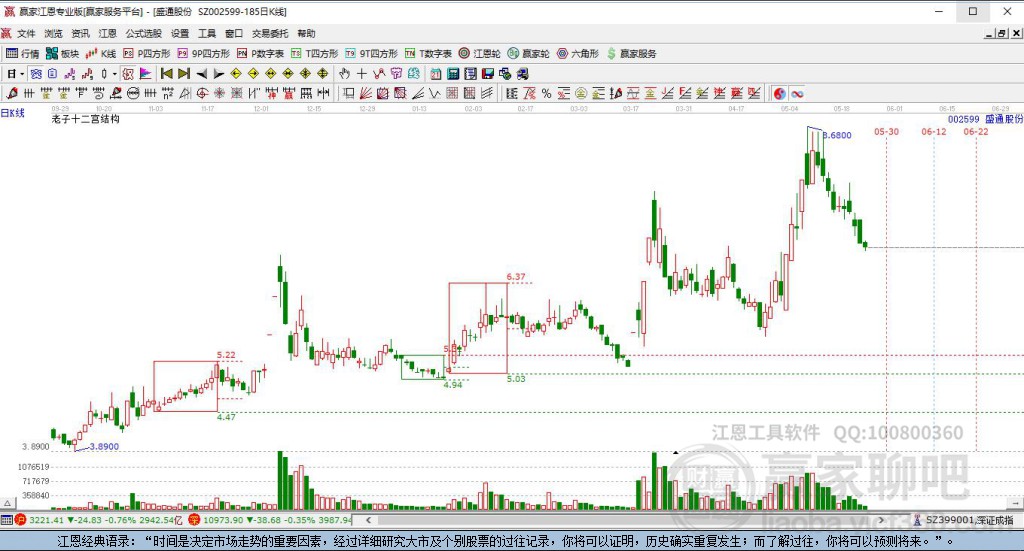Screen dimensions: 1024x551
Task: Click the 002599 stock code label
Action: 963,119
